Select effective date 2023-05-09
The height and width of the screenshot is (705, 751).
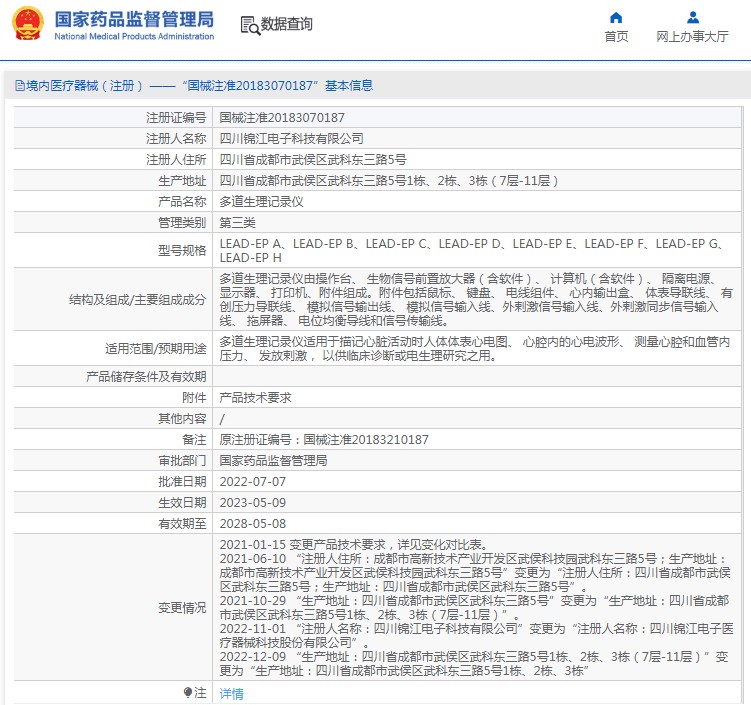click(252, 503)
